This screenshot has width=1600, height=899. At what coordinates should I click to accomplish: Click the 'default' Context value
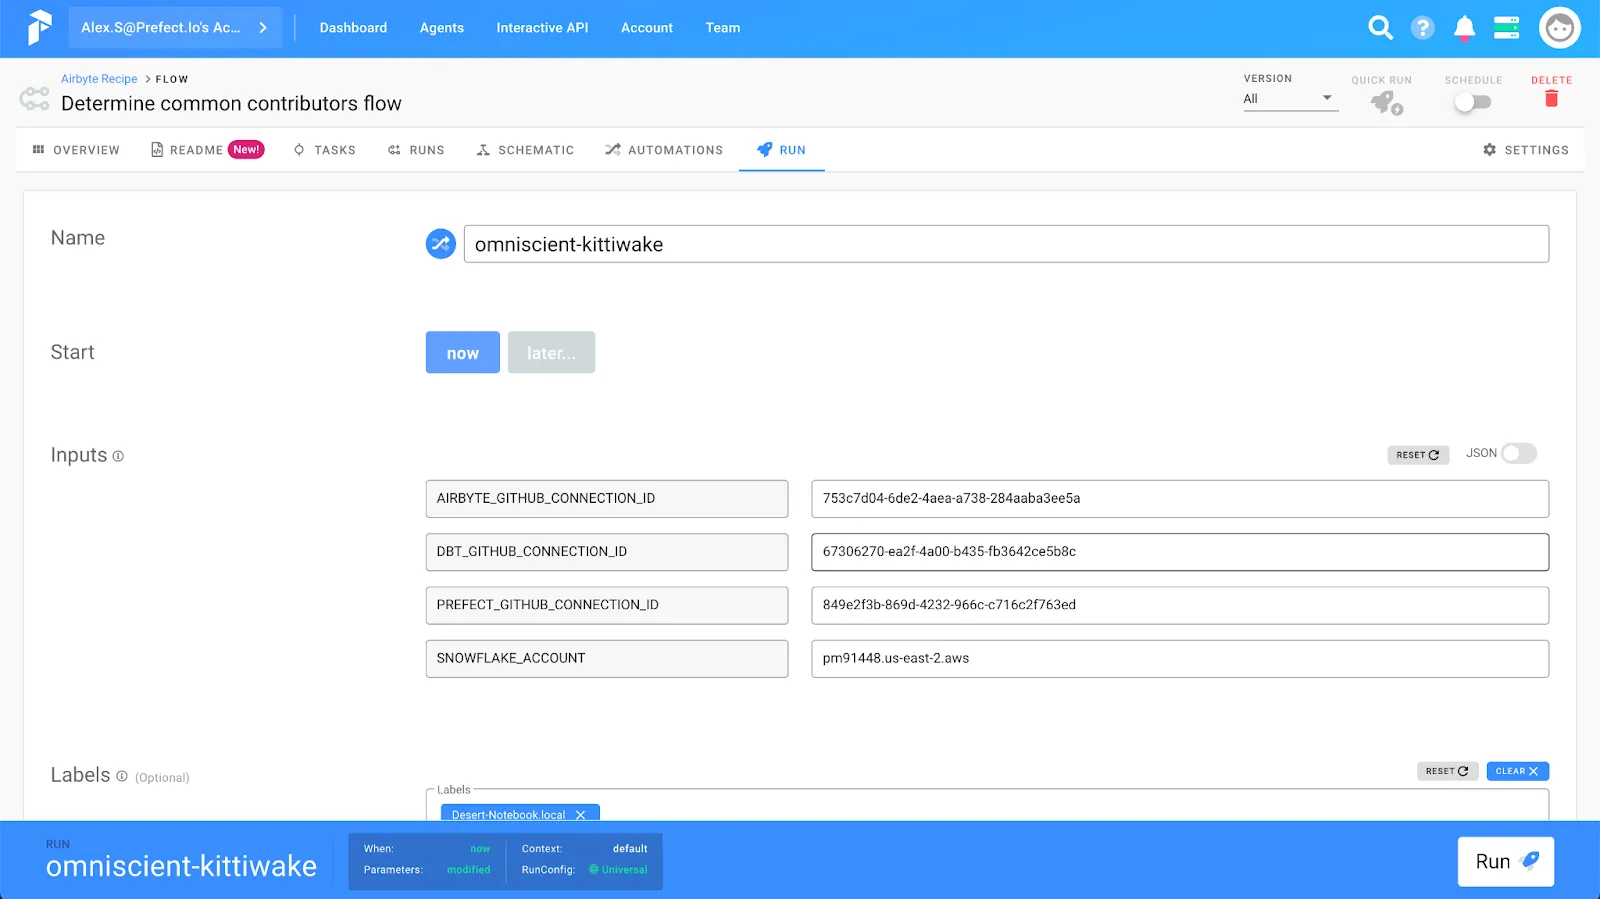click(x=630, y=849)
